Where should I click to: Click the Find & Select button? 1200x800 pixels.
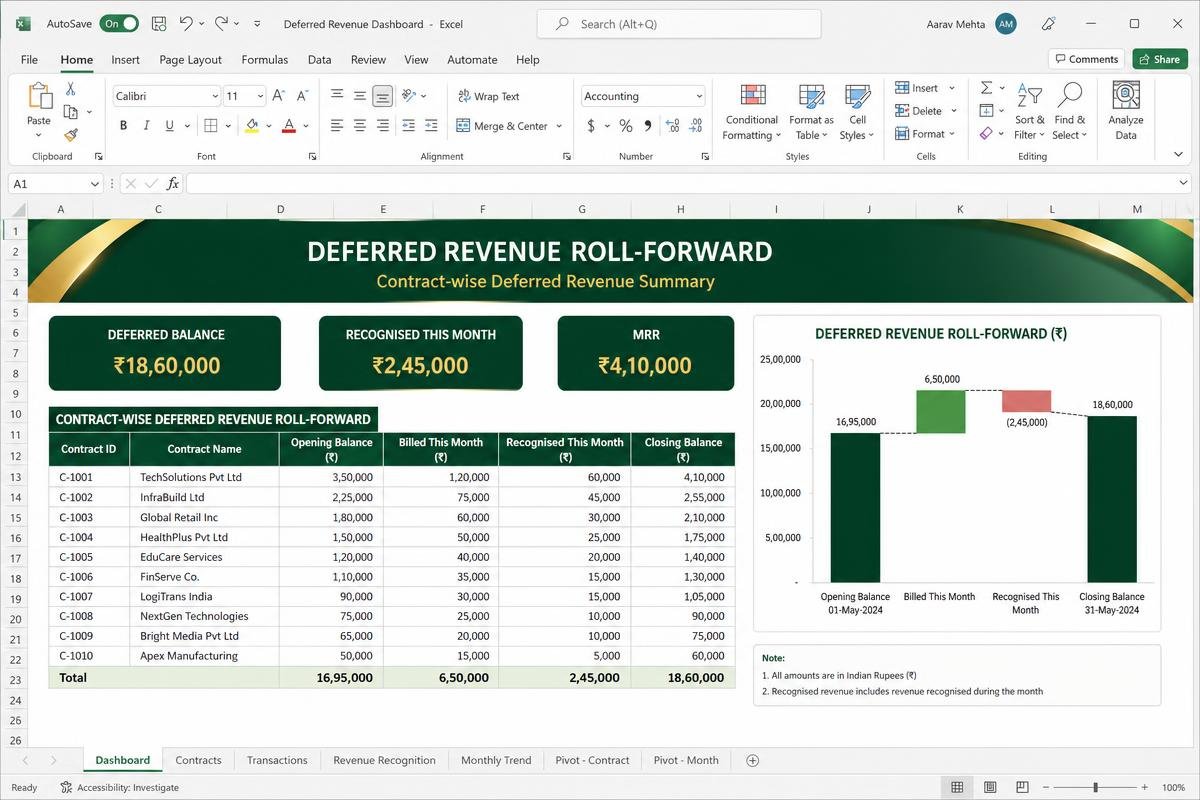1069,112
